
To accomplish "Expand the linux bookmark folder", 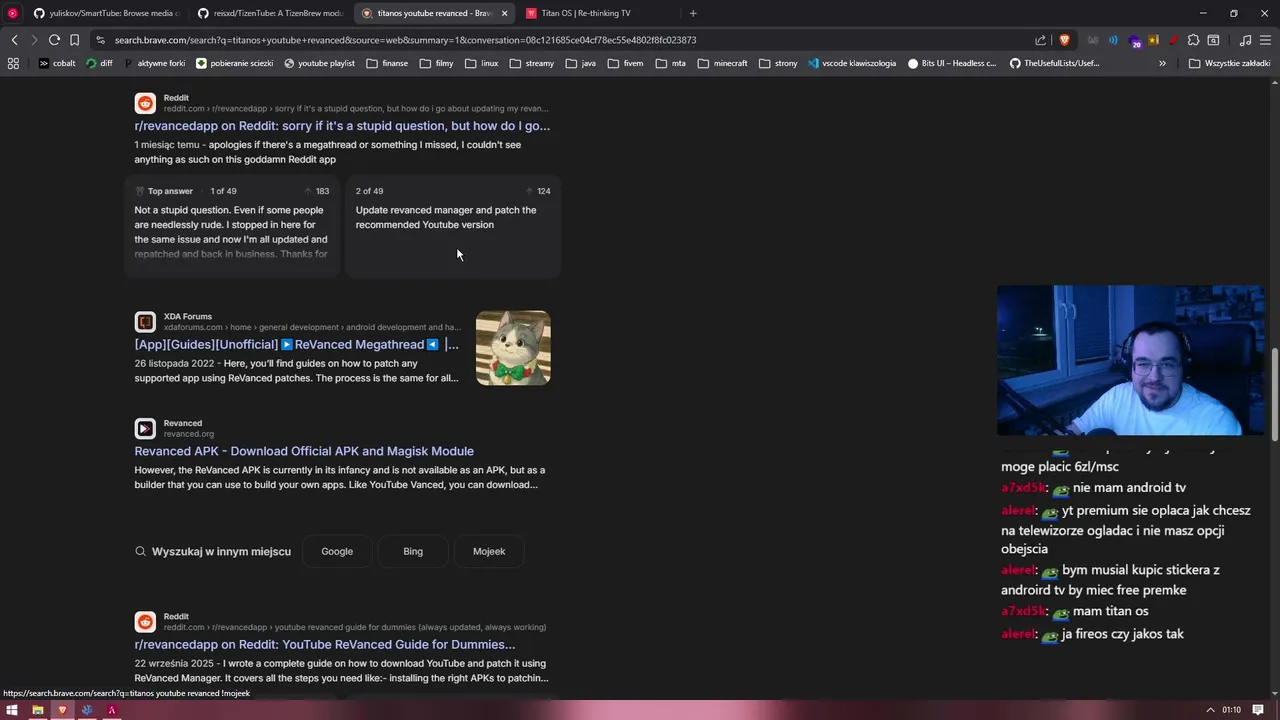I will tap(481, 63).
